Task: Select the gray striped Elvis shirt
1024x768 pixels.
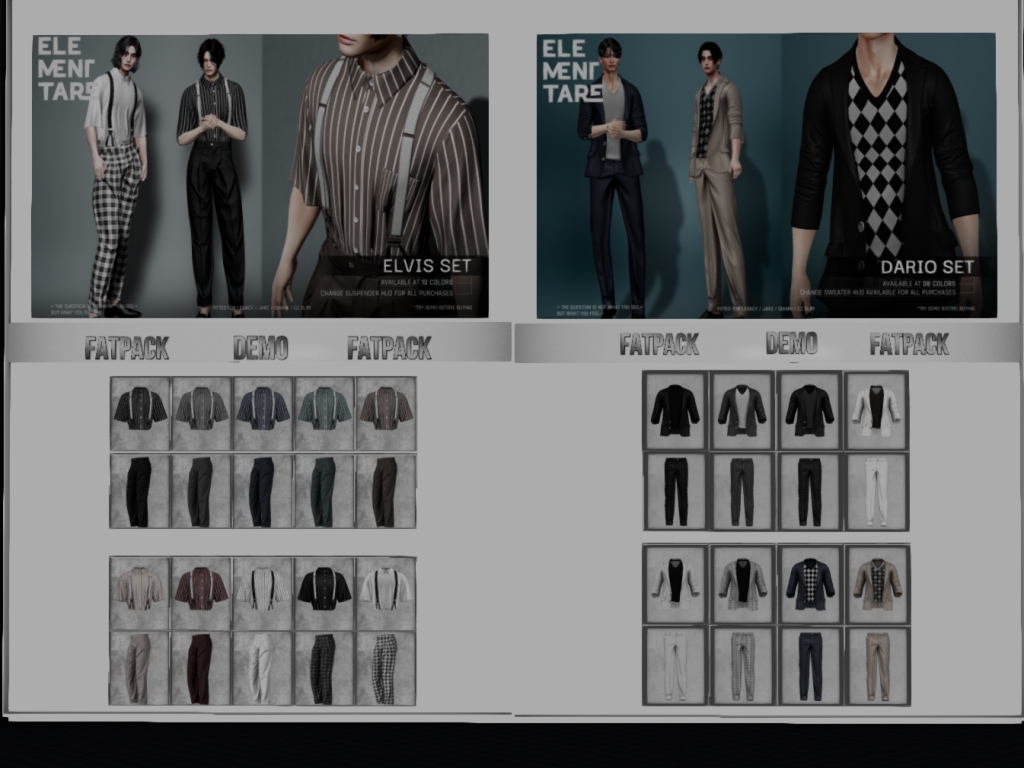Action: tap(202, 413)
